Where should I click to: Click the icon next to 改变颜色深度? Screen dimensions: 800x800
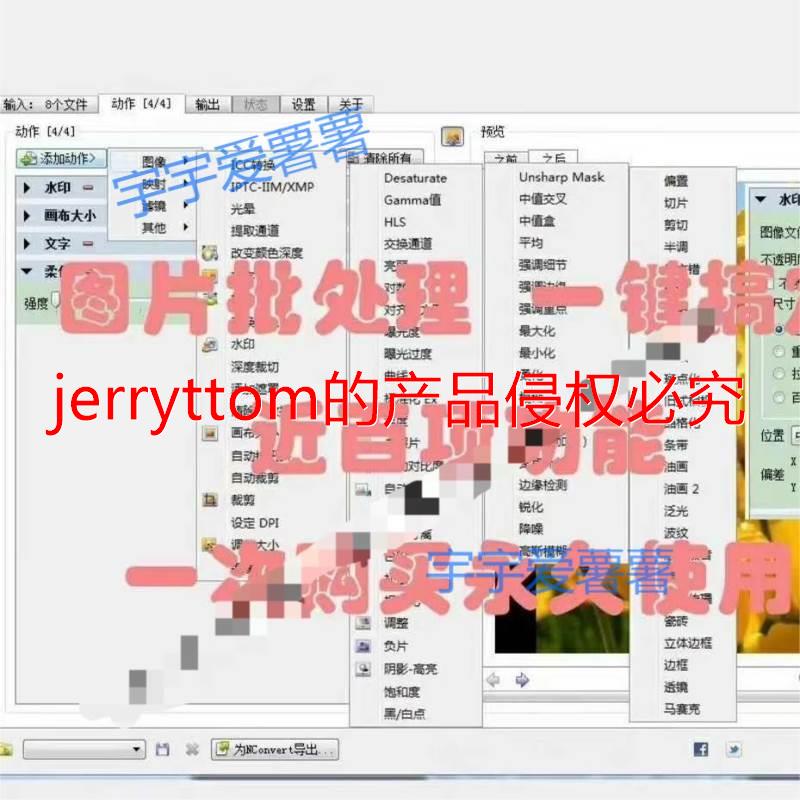coord(210,253)
